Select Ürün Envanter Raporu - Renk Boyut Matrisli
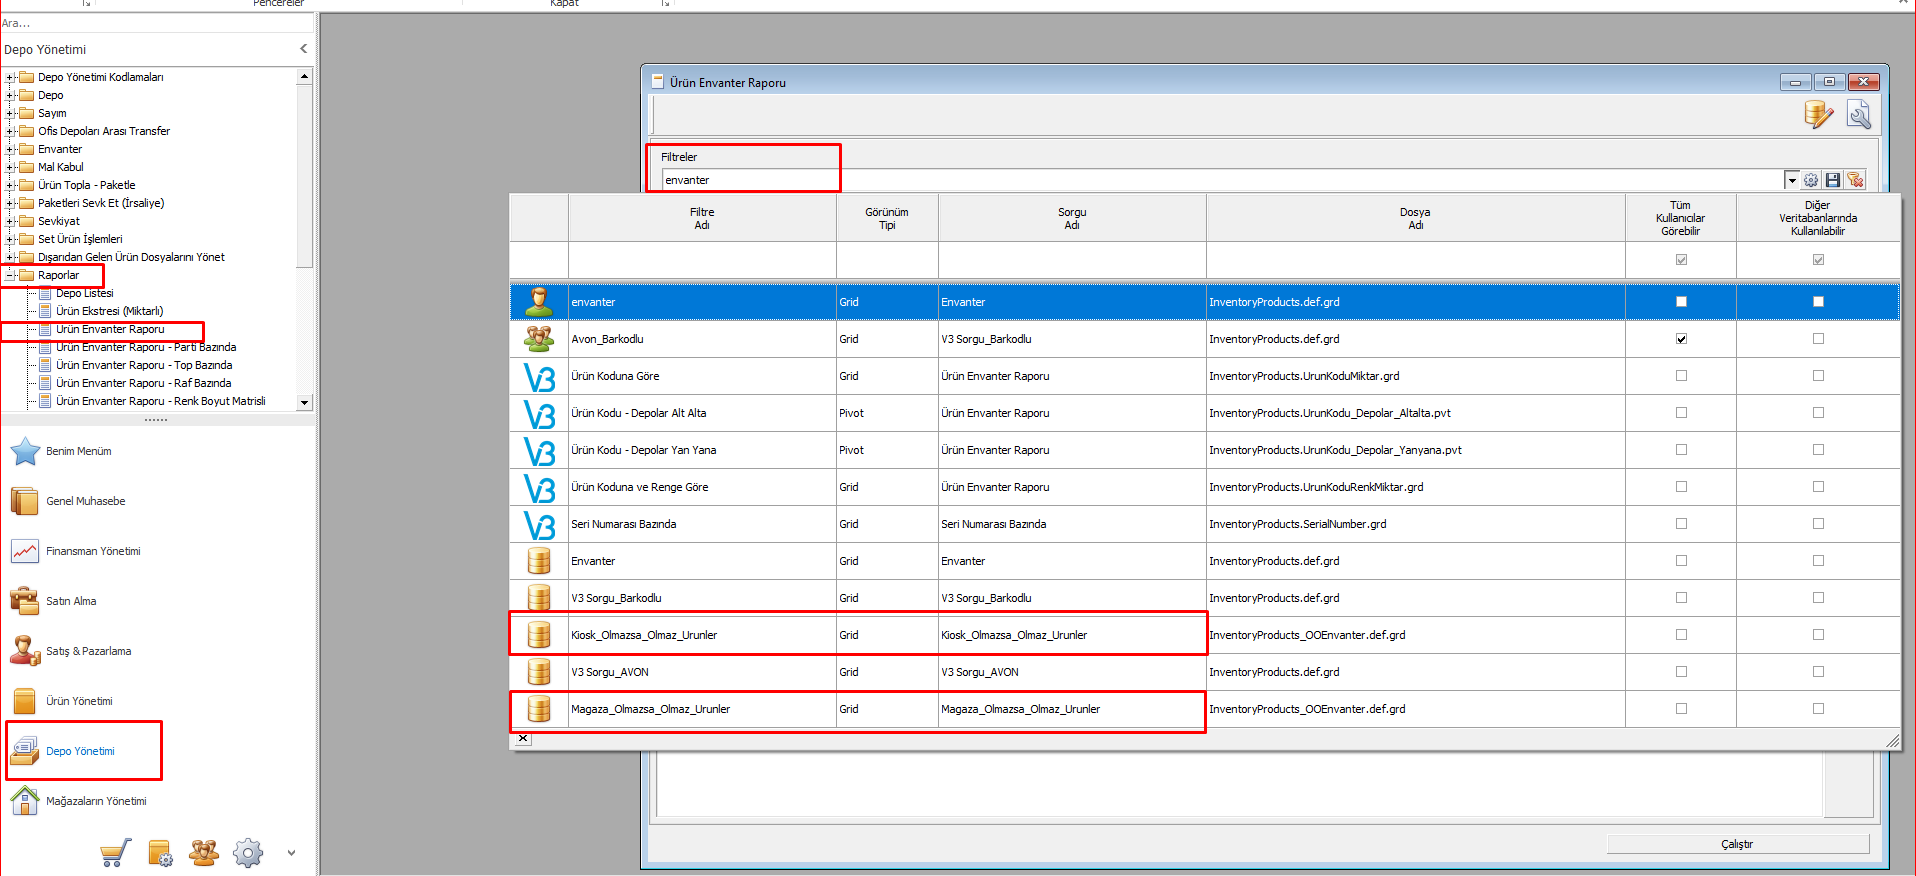This screenshot has height=876, width=1916. pos(161,401)
